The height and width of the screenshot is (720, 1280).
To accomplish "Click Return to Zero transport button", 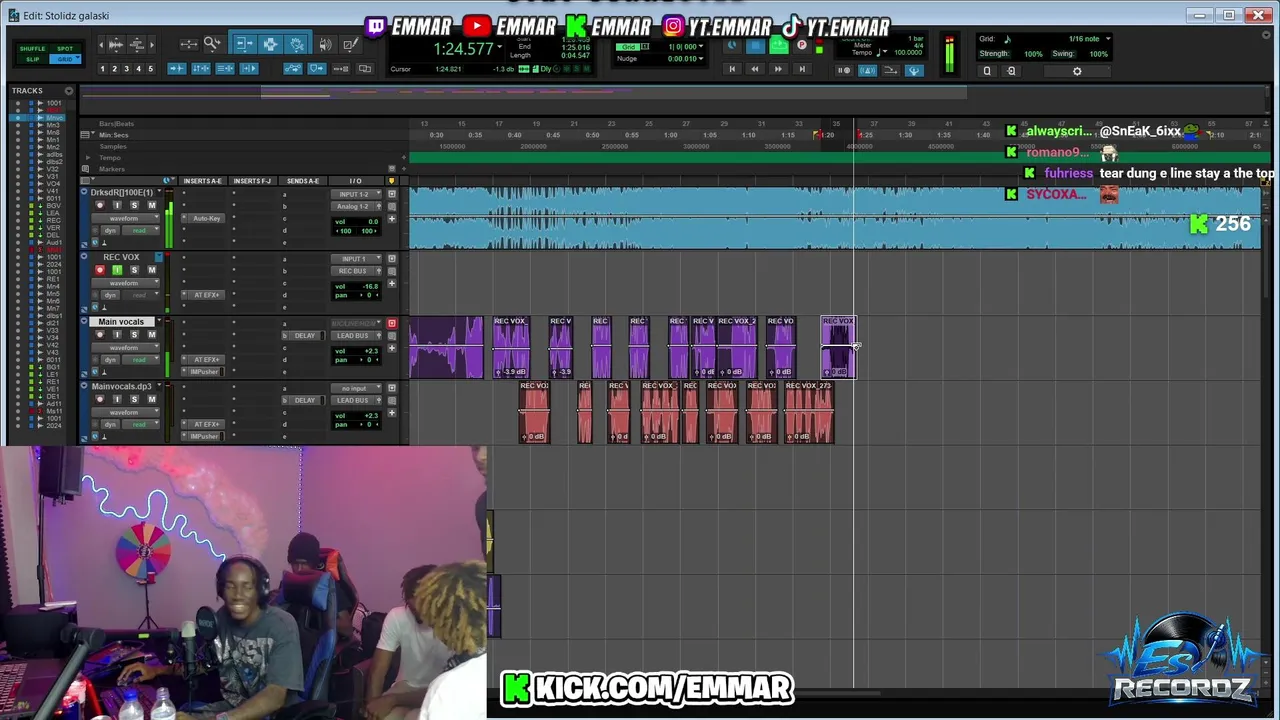I will 732,69.
